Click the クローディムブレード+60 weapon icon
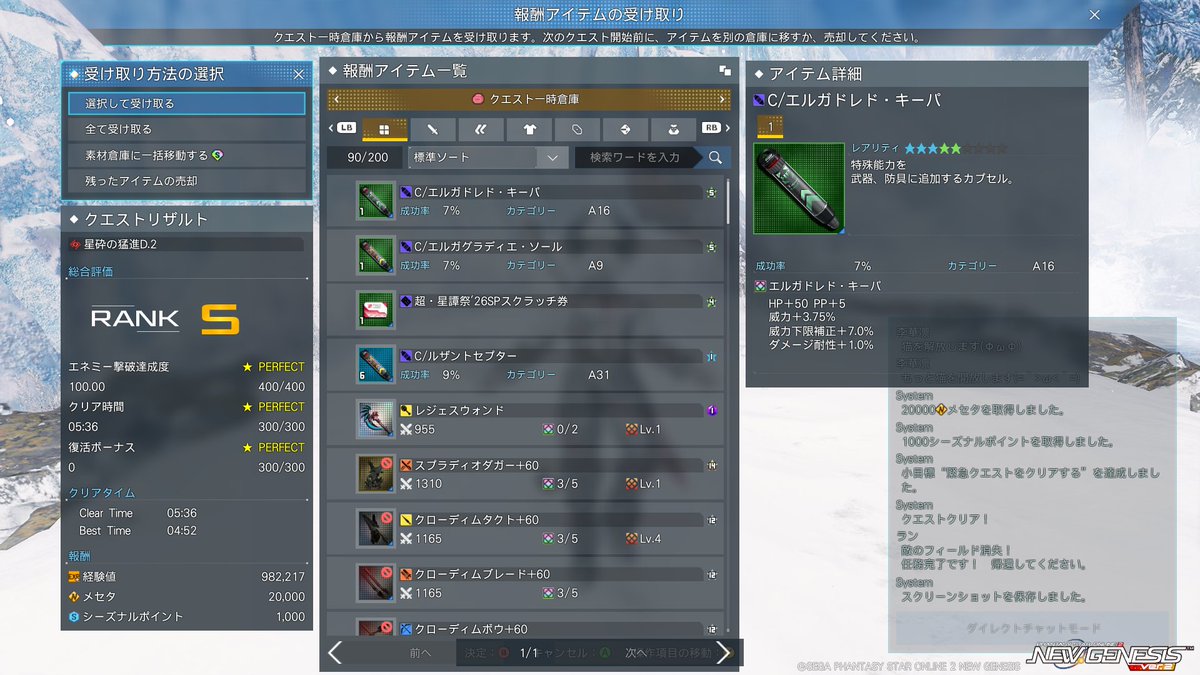 coord(377,583)
